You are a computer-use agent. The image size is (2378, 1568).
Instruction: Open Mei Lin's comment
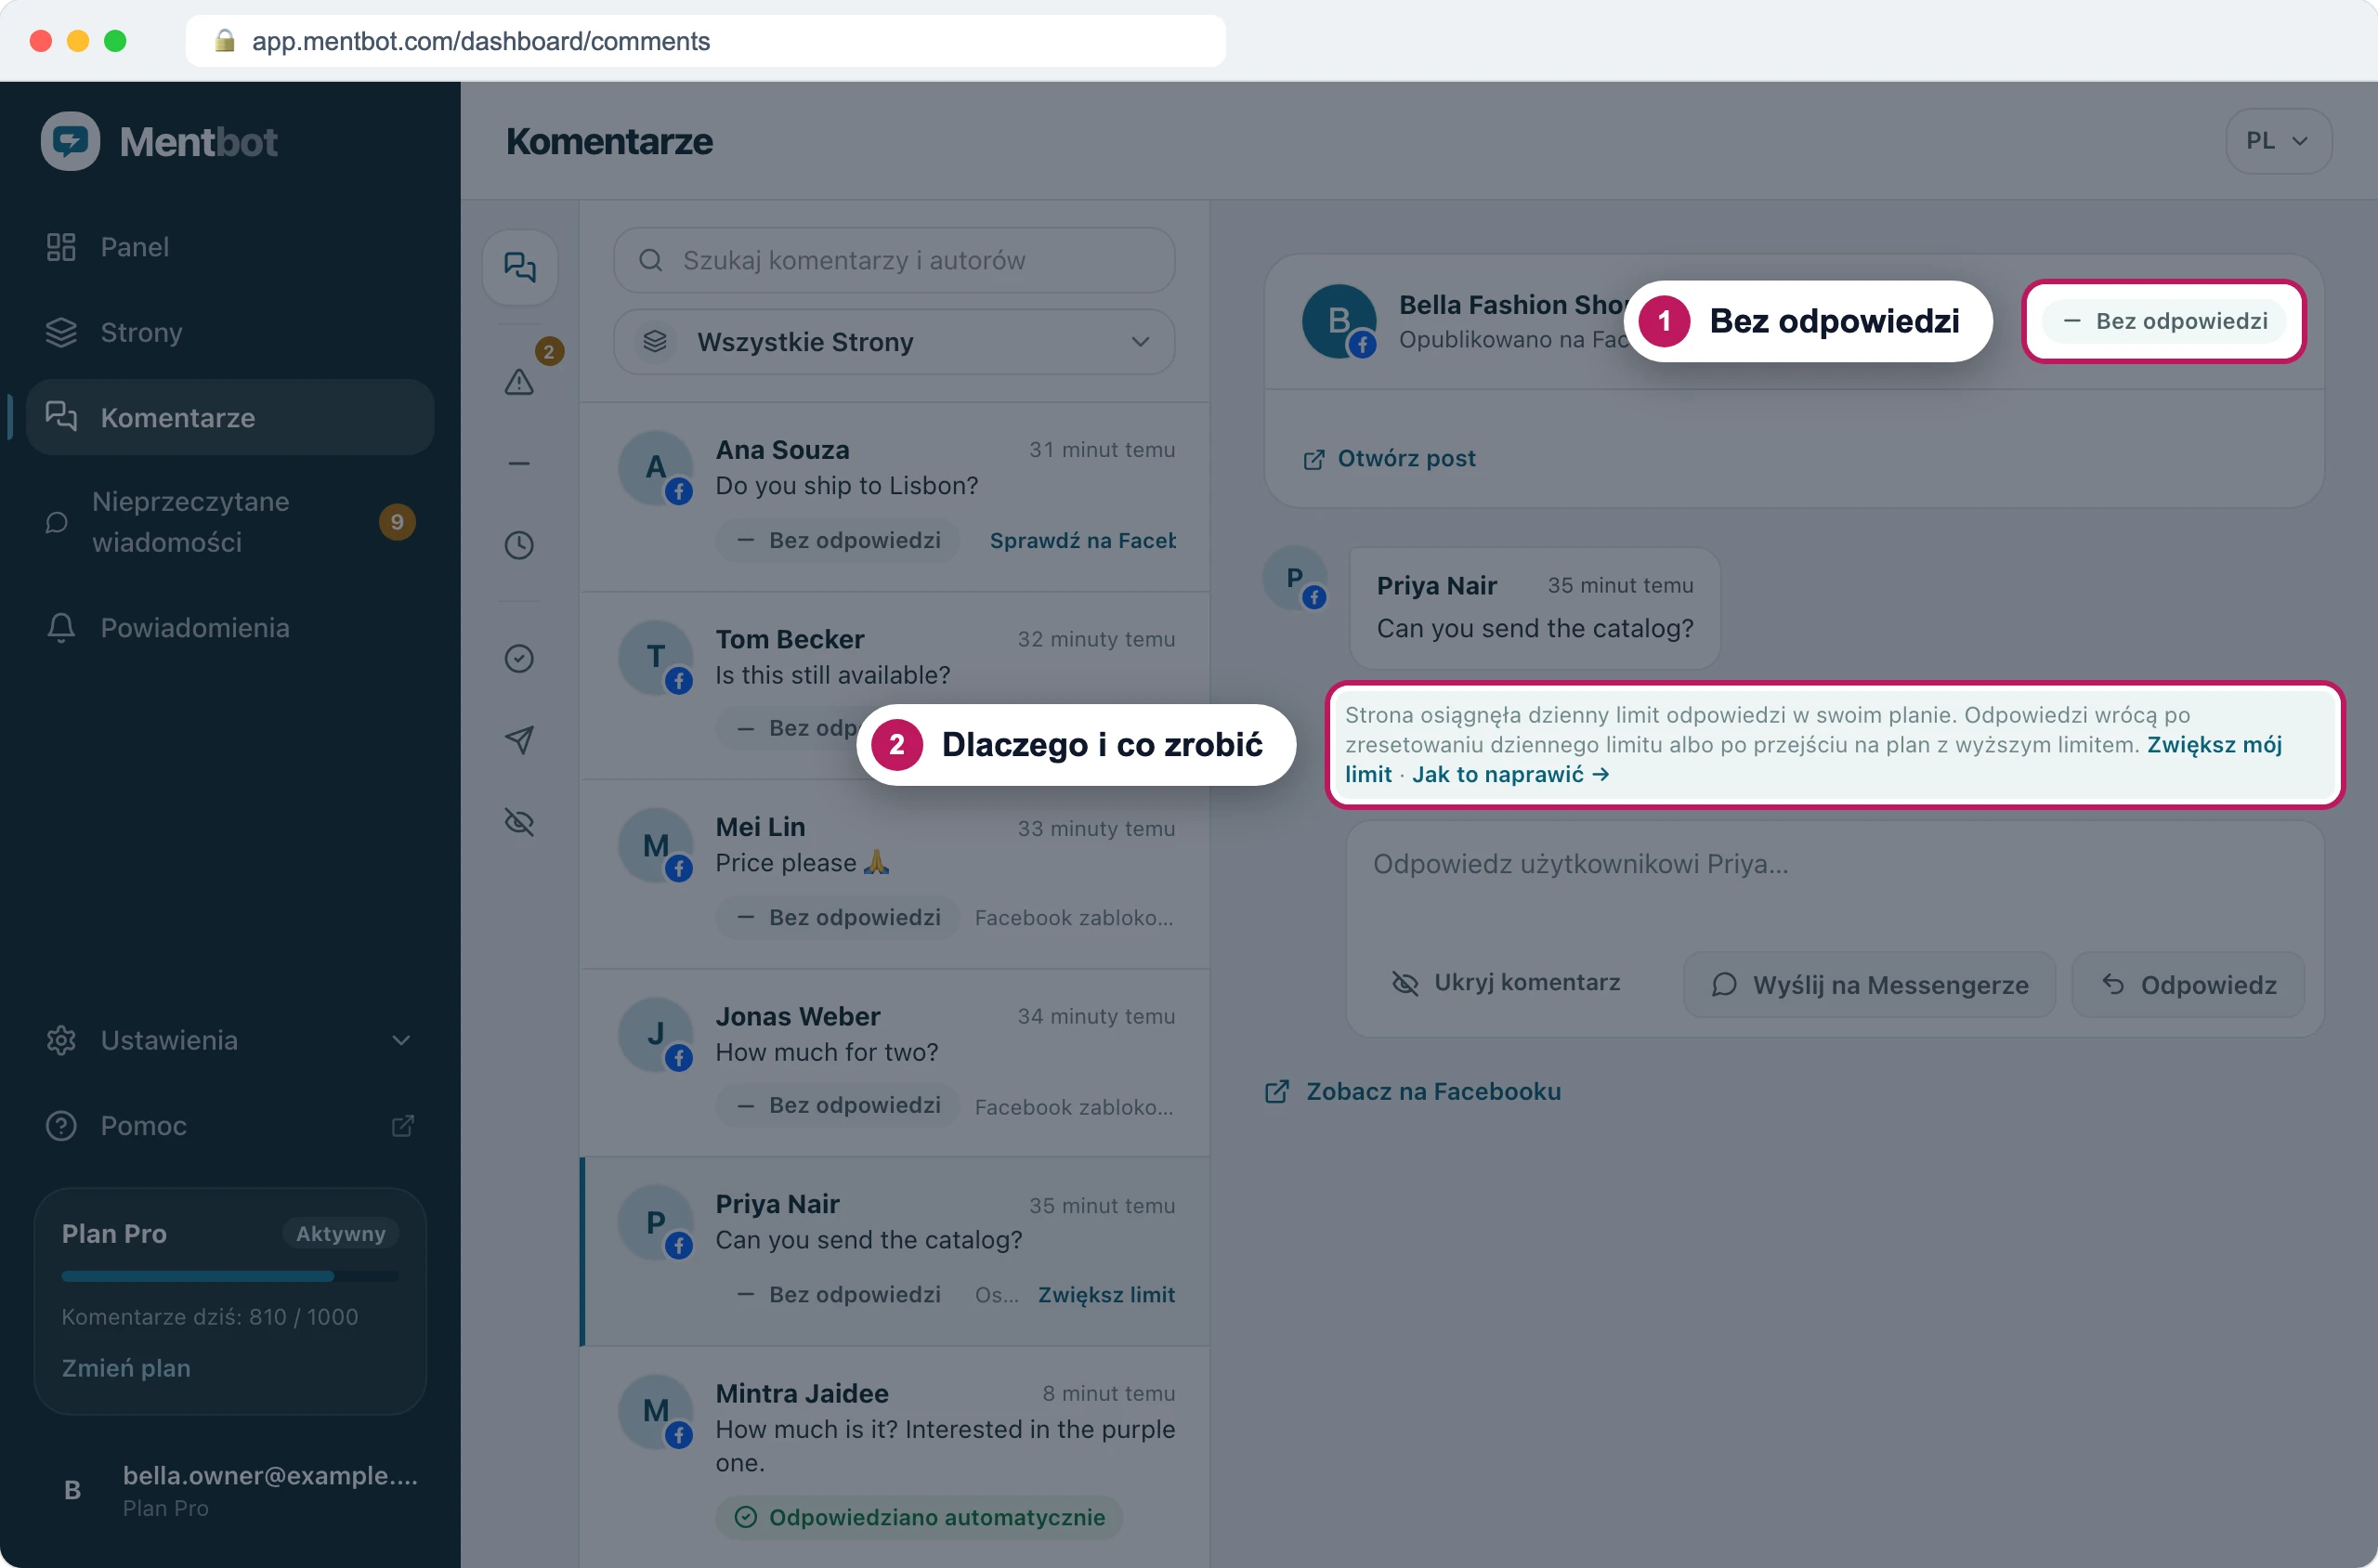[x=894, y=874]
